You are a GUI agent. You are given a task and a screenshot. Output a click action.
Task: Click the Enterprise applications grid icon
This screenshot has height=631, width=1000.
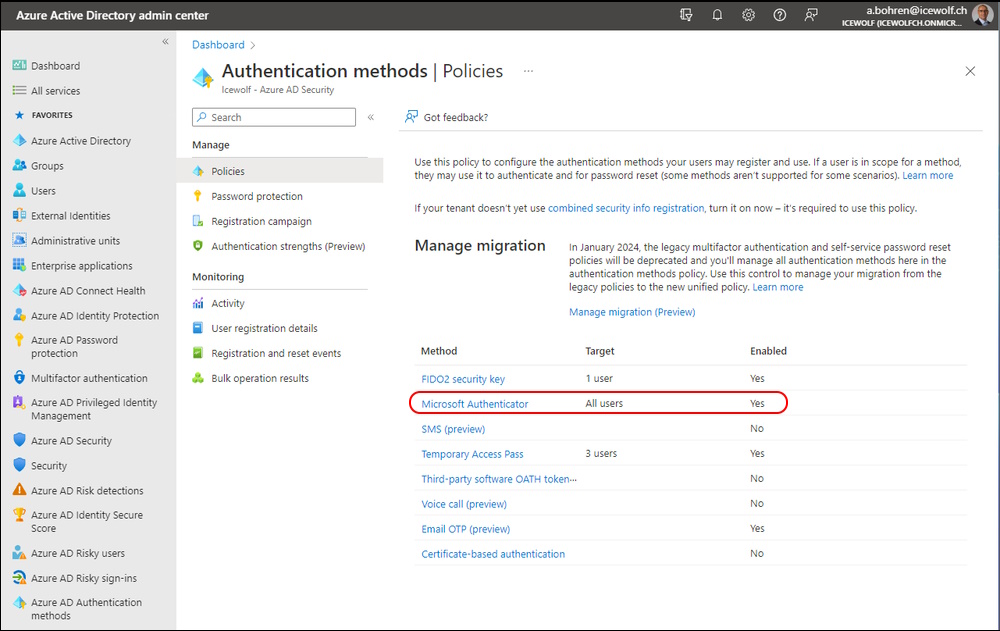19,265
